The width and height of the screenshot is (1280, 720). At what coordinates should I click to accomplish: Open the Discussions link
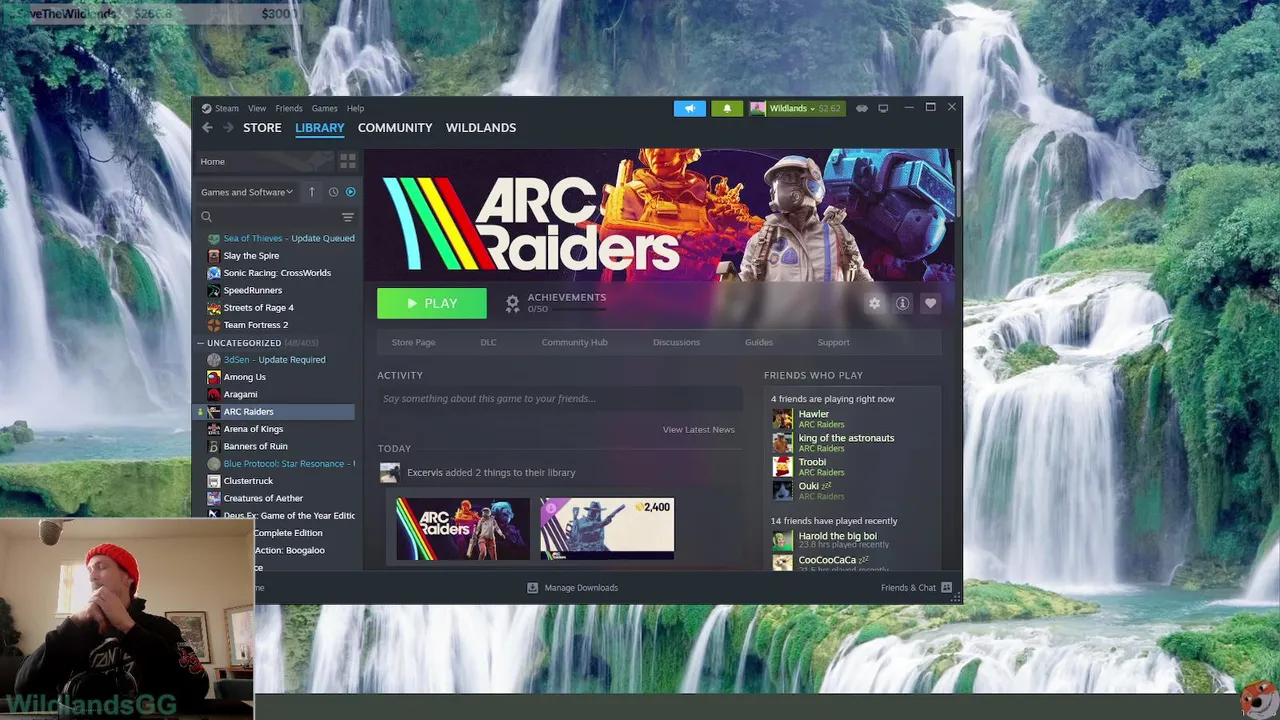[676, 342]
